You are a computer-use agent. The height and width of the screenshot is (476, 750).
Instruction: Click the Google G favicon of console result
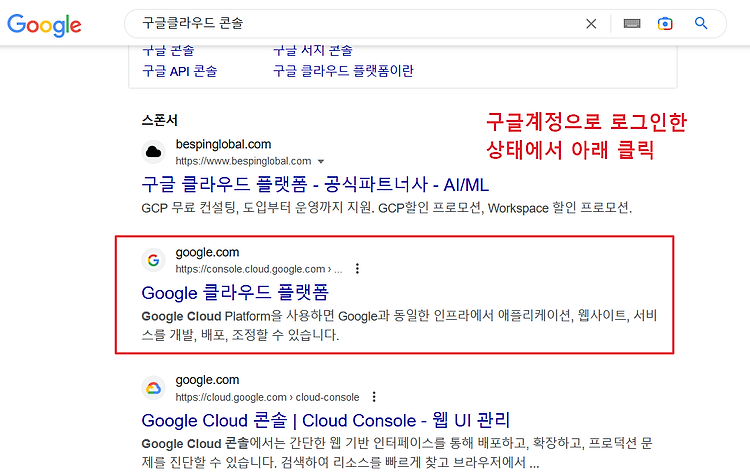(x=154, y=260)
